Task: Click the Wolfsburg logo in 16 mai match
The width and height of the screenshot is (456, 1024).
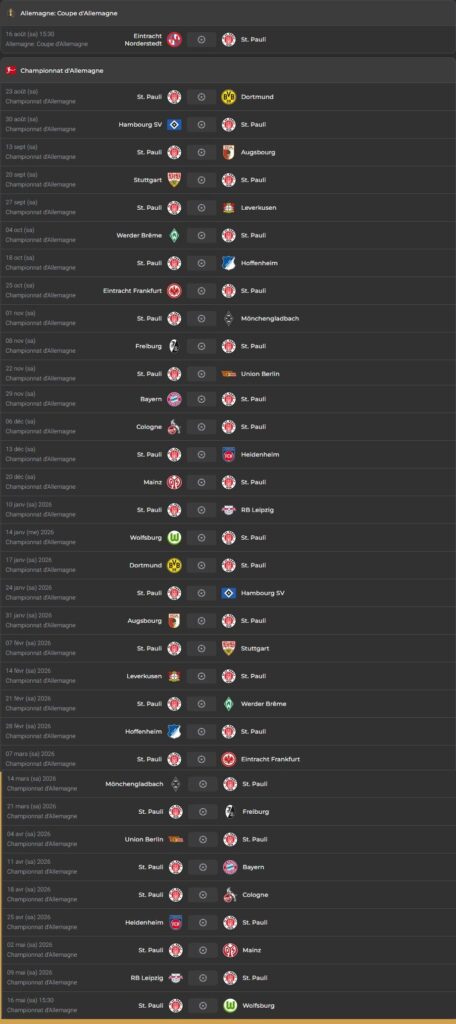Action: [x=230, y=1006]
